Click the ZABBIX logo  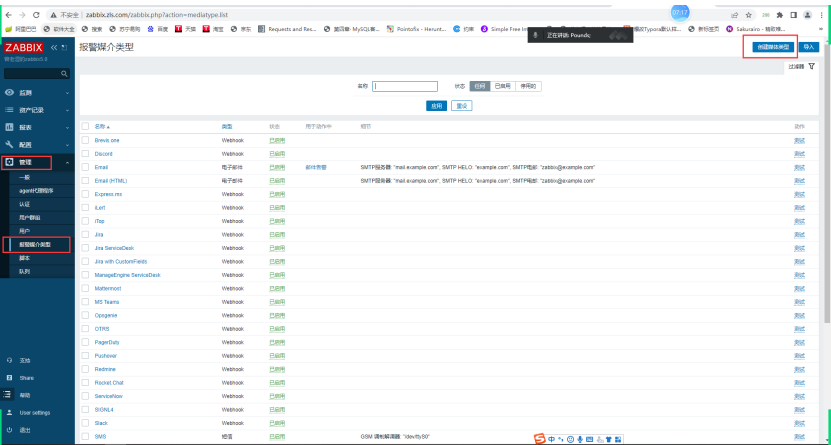23,48
